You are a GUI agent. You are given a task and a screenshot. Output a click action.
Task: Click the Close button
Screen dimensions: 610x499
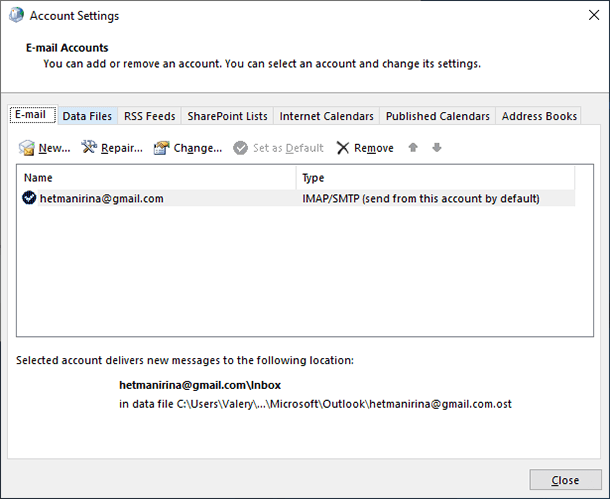pyautogui.click(x=565, y=480)
